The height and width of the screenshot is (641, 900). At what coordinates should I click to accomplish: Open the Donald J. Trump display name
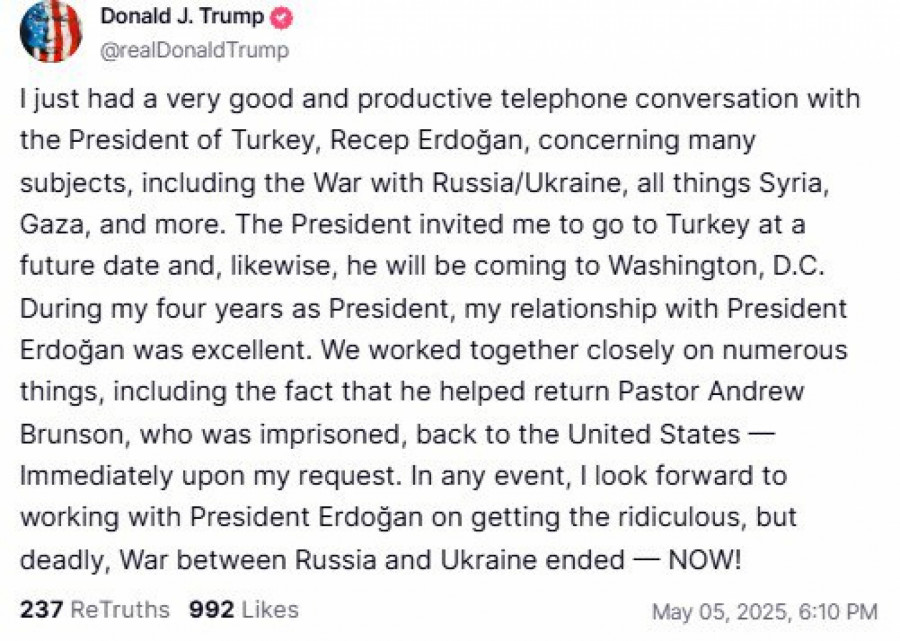[181, 18]
